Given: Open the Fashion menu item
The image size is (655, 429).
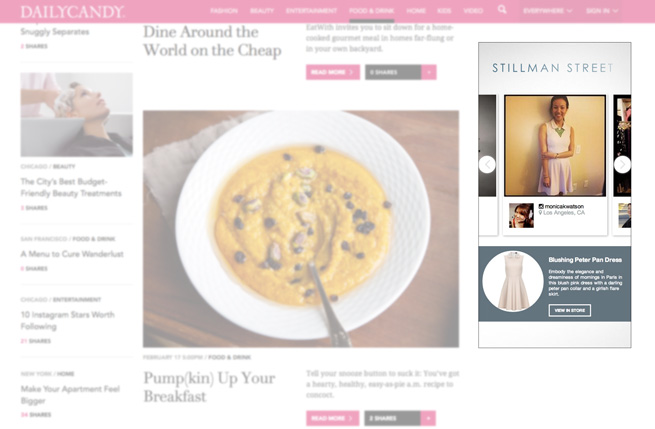Looking at the screenshot, I should pos(224,11).
